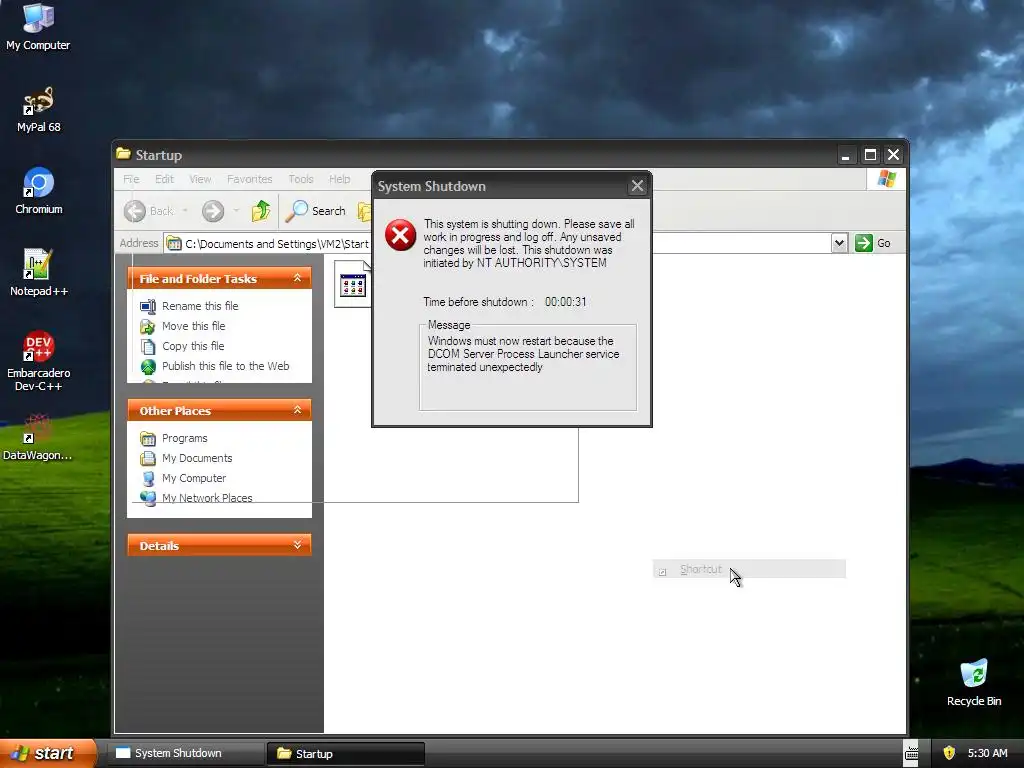
Task: Launch MyPal 68 desktop shortcut
Action: coord(38,110)
